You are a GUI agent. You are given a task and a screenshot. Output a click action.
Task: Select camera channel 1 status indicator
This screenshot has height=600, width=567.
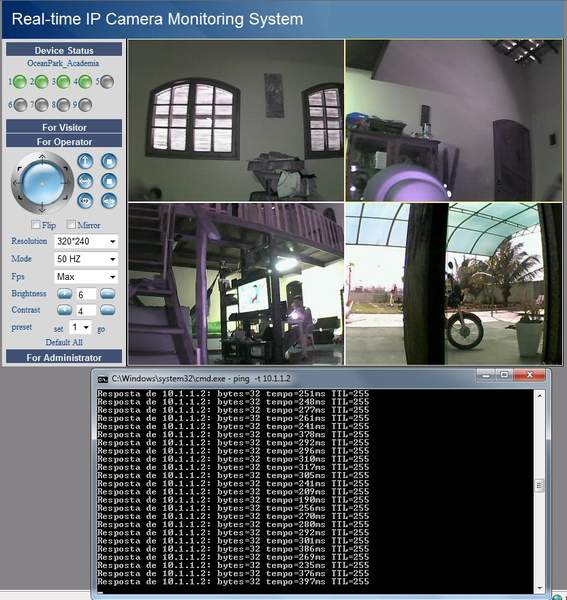[x=20, y=82]
